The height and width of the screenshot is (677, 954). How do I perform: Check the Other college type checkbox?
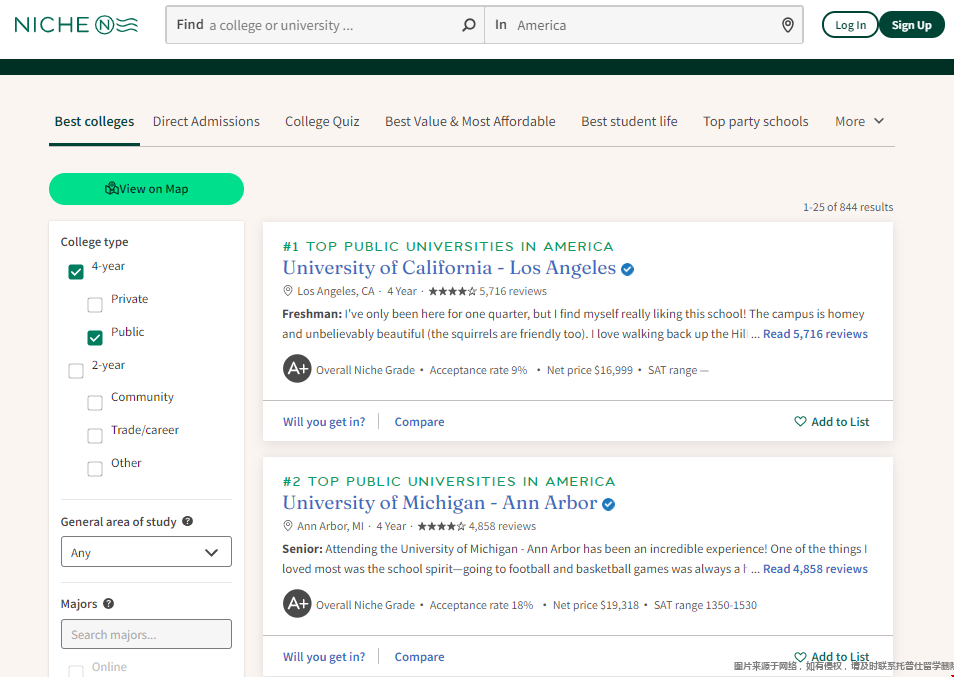click(x=95, y=469)
